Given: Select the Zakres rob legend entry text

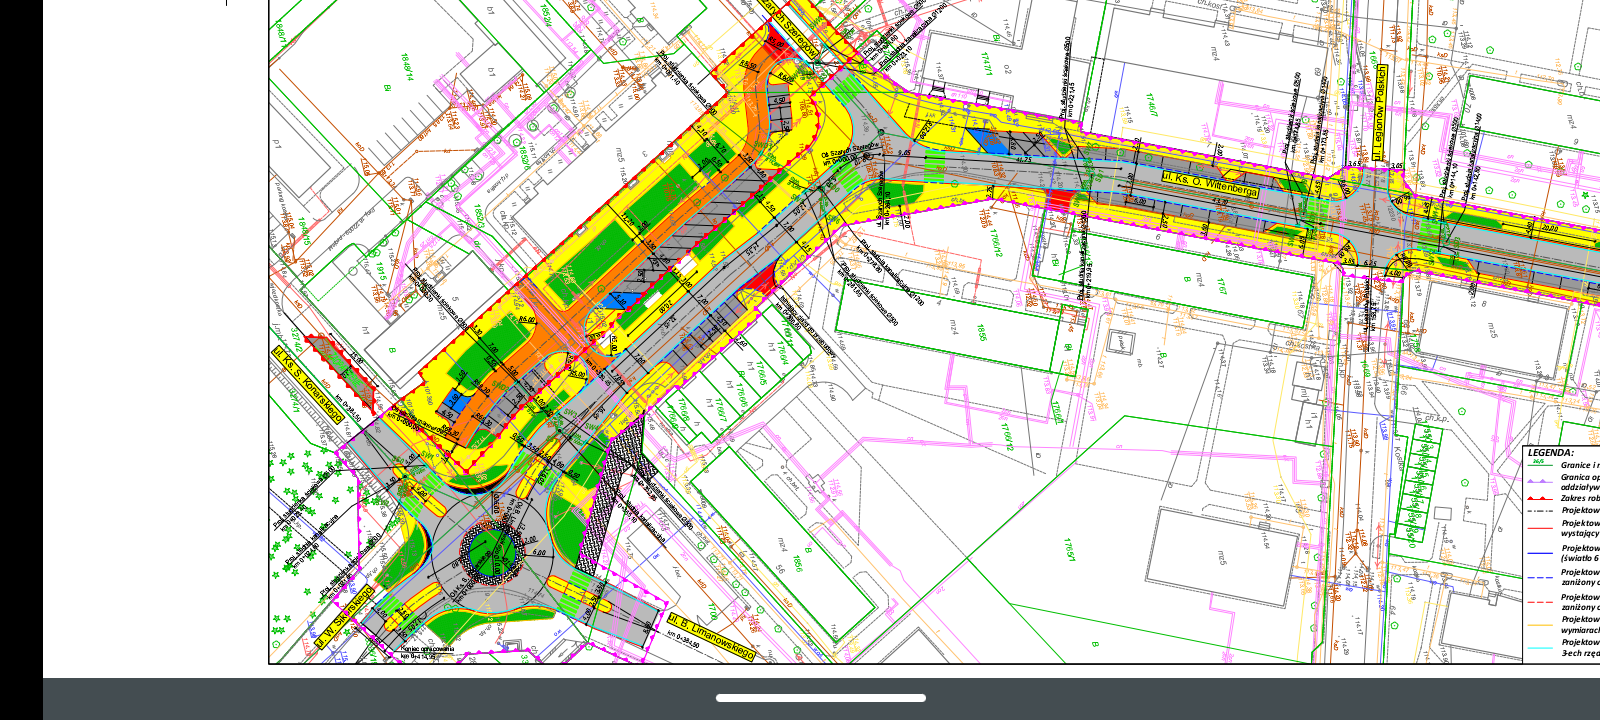Looking at the screenshot, I should pyautogui.click(x=1580, y=498).
